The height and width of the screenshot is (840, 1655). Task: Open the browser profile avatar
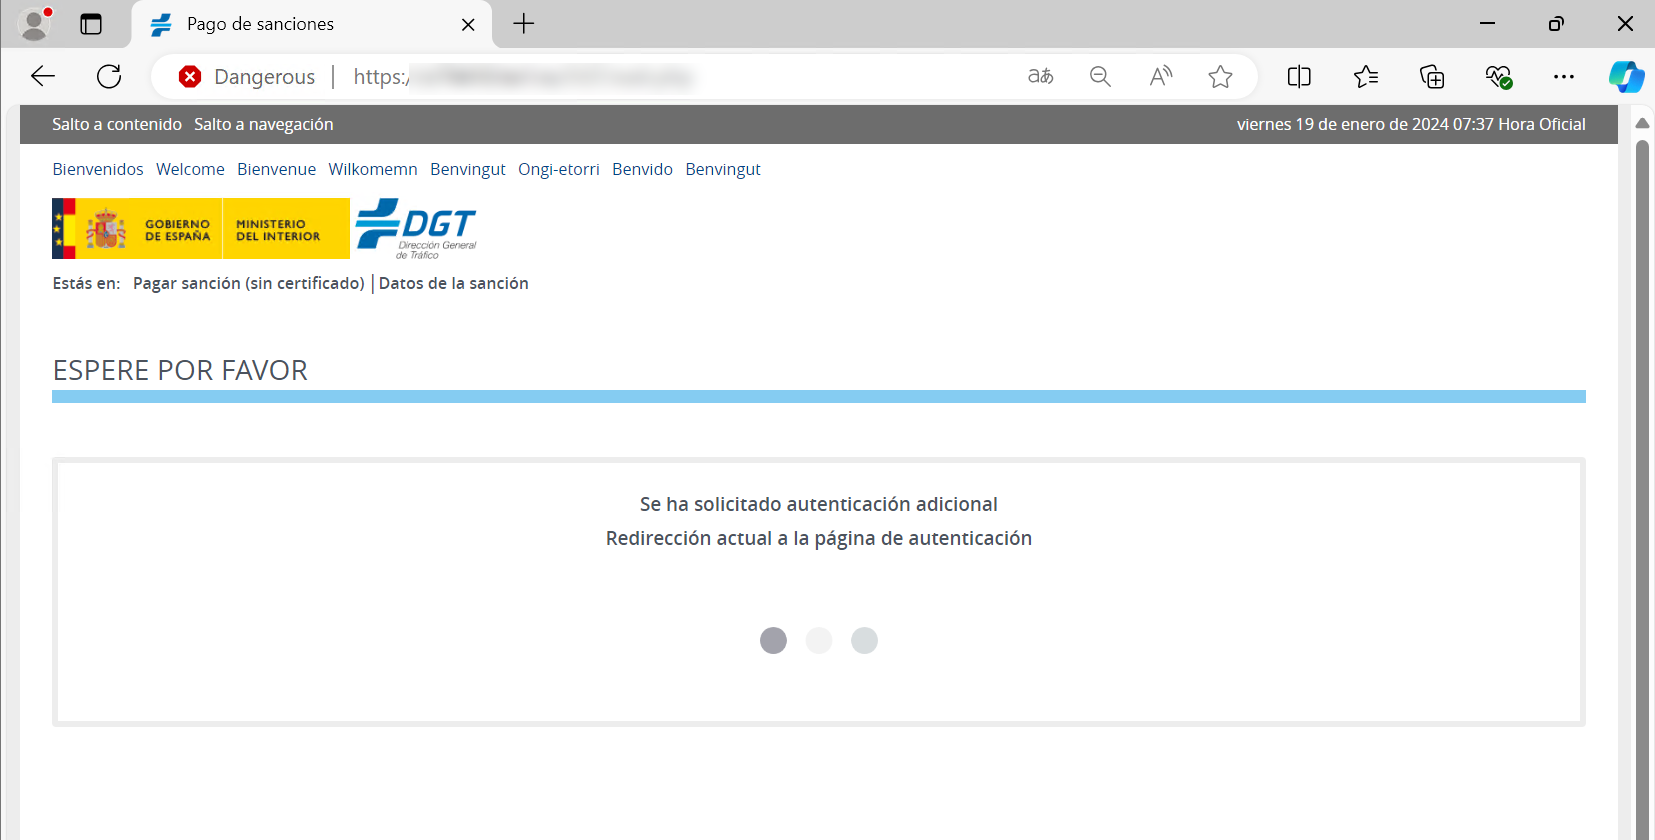(35, 24)
